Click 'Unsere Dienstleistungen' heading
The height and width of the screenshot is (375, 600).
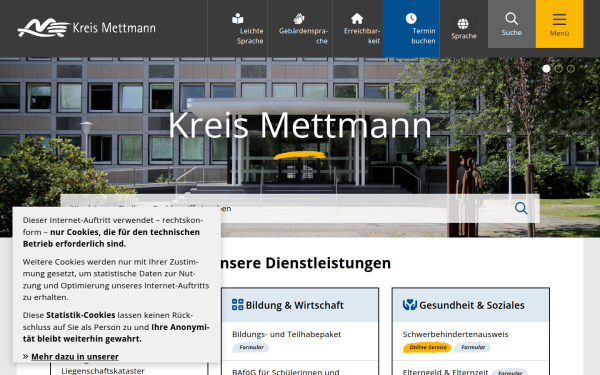[x=305, y=263]
